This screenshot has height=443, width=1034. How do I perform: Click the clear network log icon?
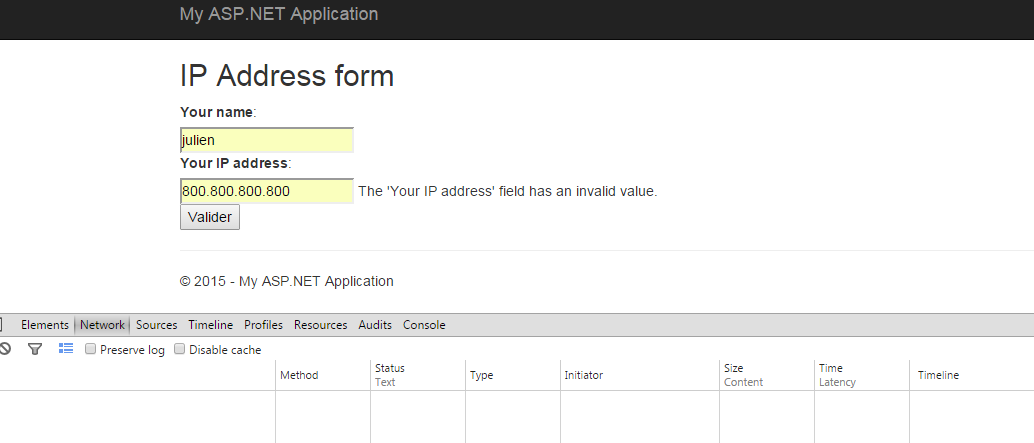[x=5, y=349]
